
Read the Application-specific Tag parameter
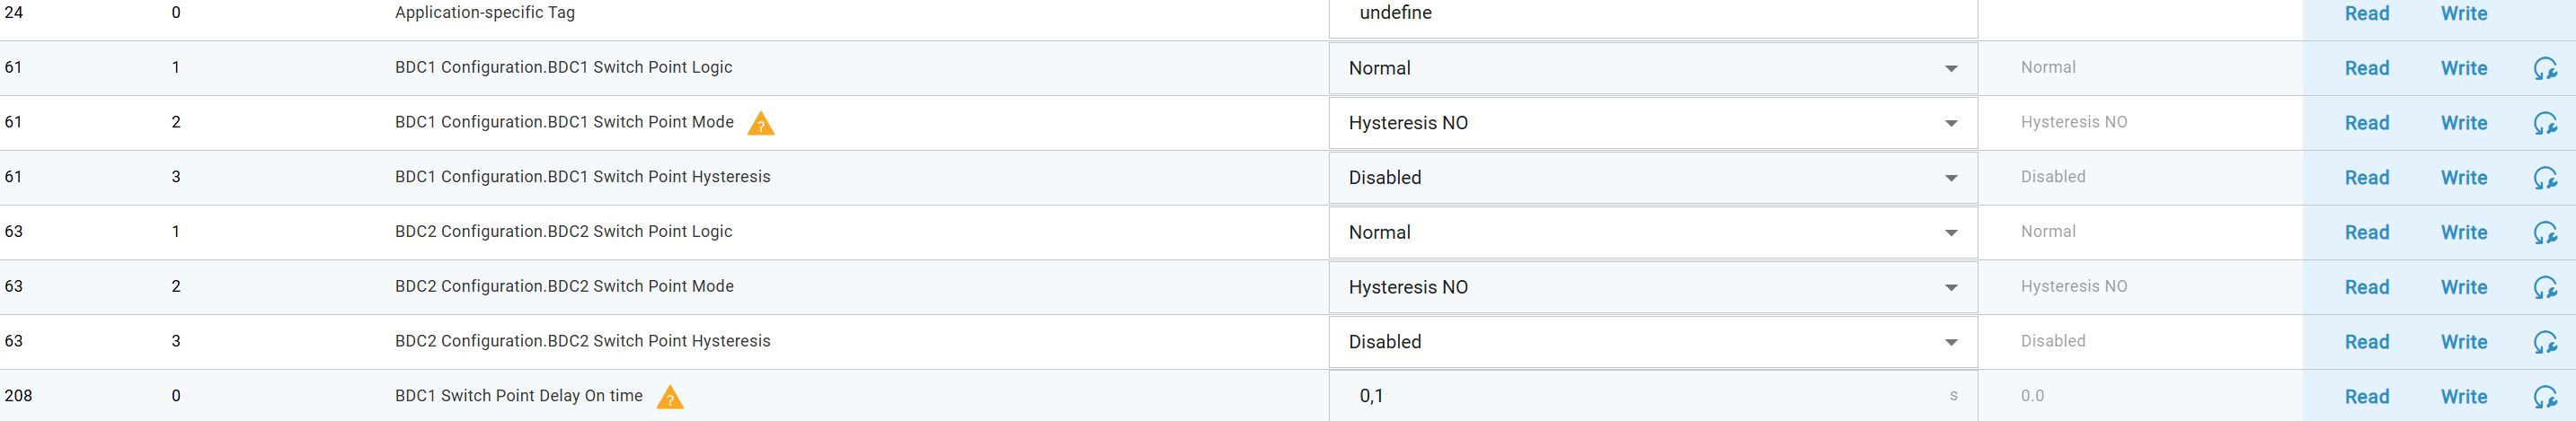coord(2366,14)
